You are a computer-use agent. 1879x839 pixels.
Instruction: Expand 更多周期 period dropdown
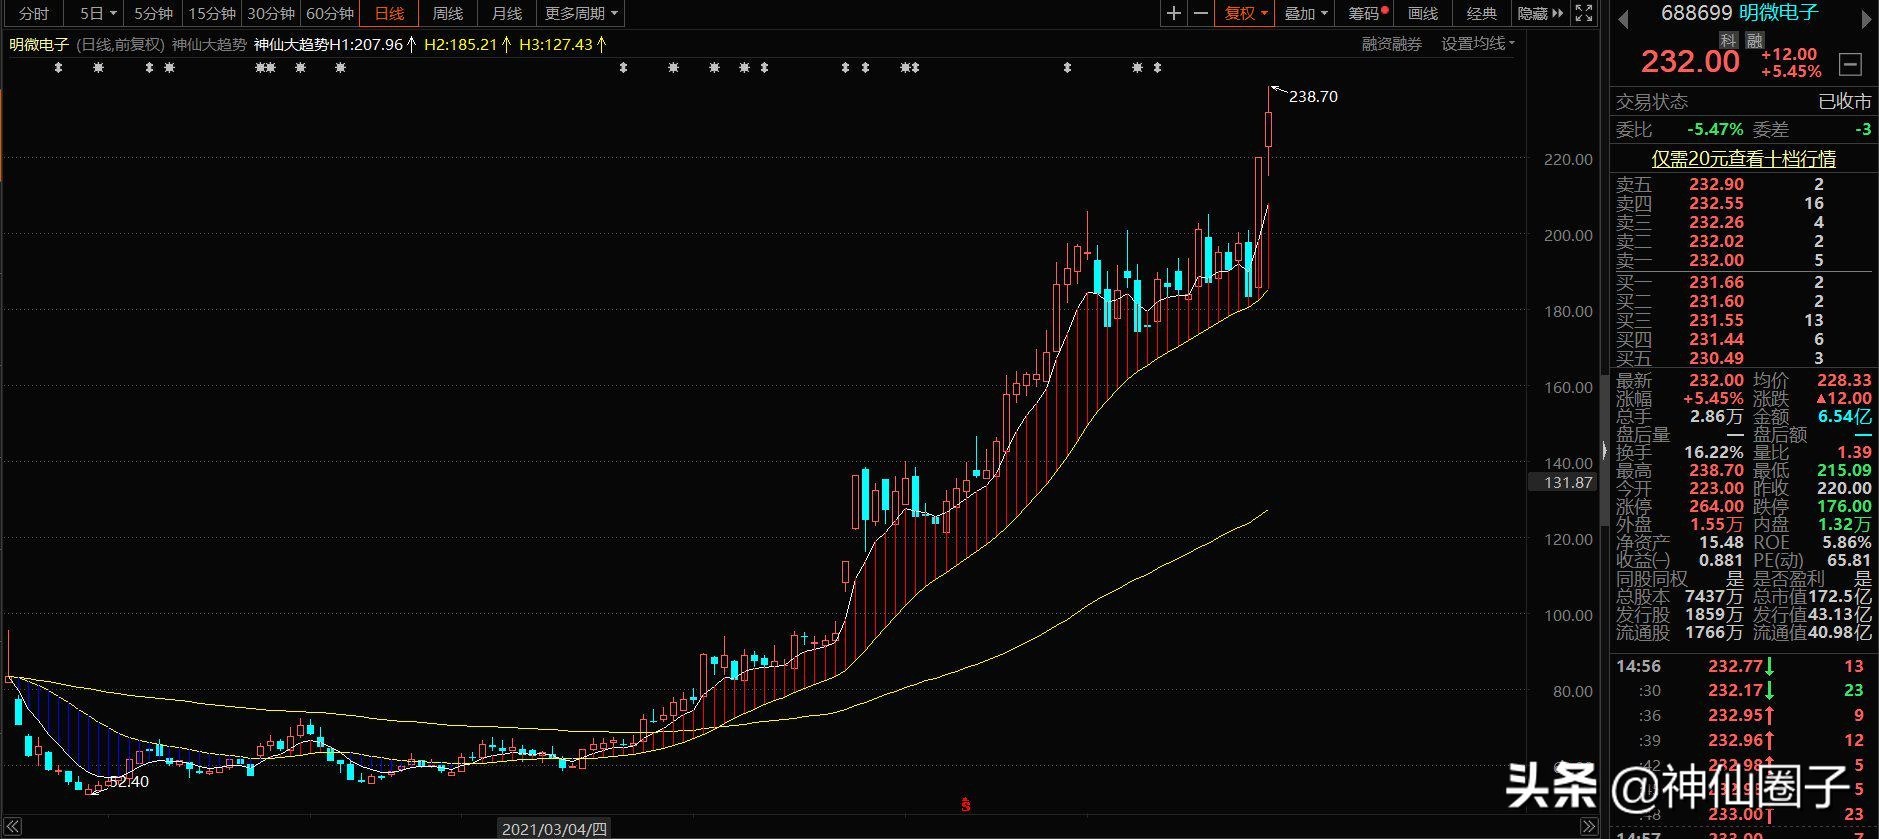click(581, 13)
